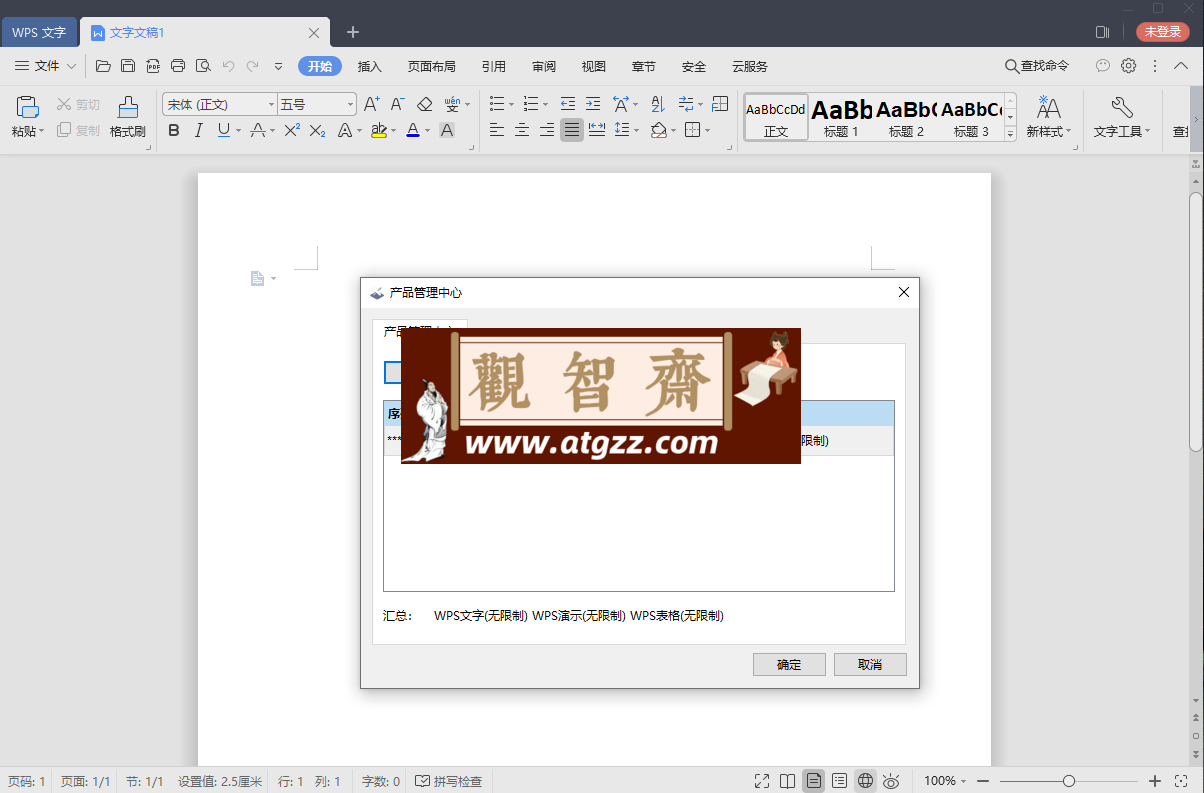The height and width of the screenshot is (793, 1204).
Task: Export the document to PDF
Action: point(153,66)
